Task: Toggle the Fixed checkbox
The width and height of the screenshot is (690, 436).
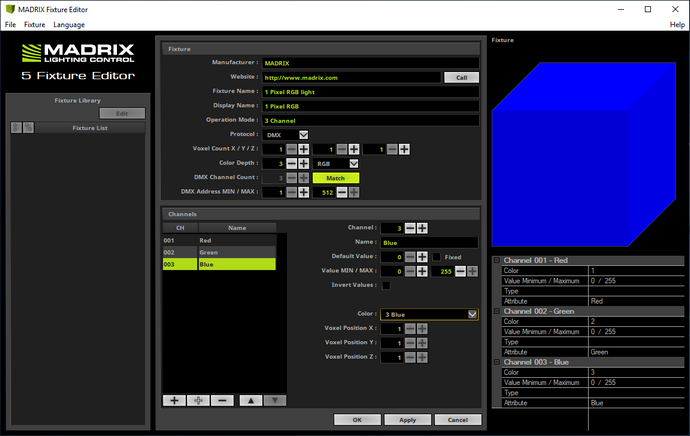Action: coord(437,257)
